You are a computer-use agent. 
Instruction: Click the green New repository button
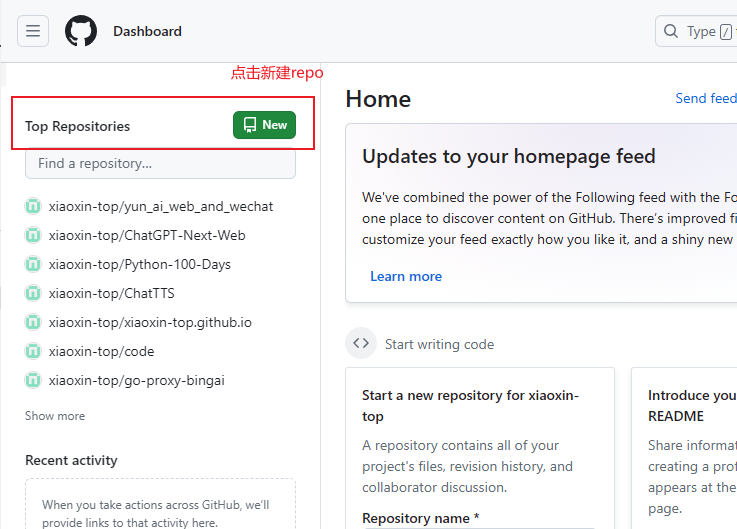pos(264,125)
